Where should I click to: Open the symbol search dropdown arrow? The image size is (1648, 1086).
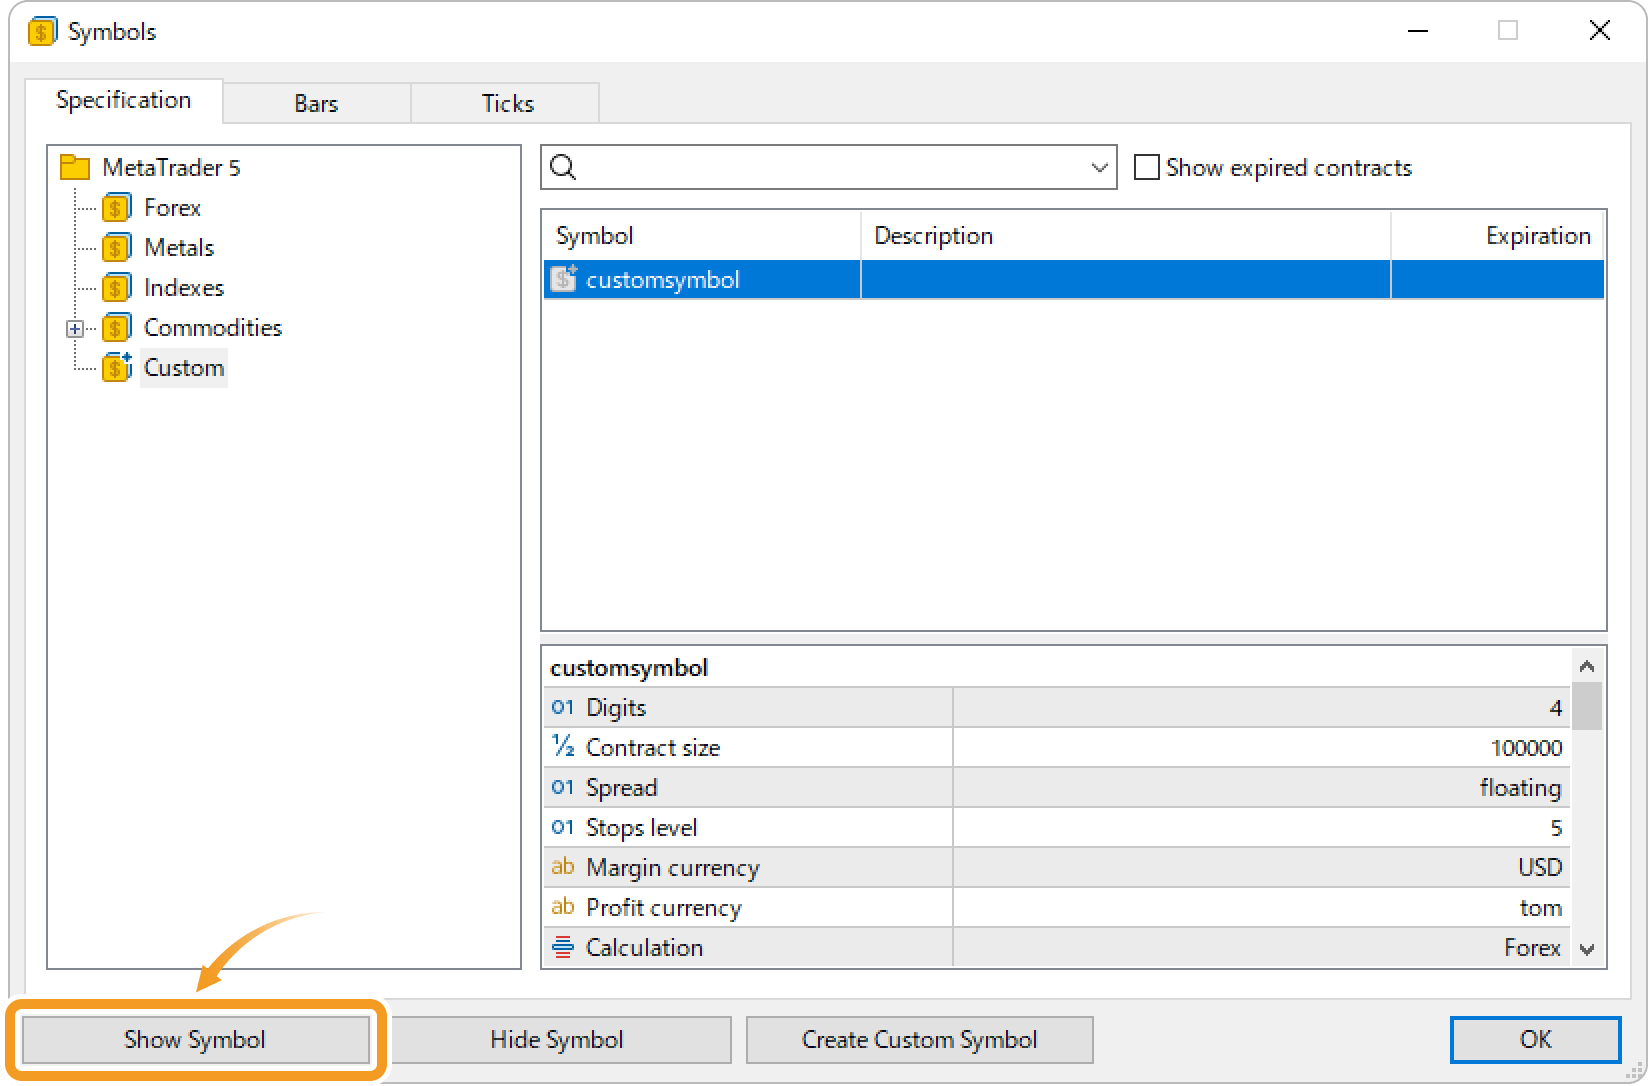tap(1099, 168)
